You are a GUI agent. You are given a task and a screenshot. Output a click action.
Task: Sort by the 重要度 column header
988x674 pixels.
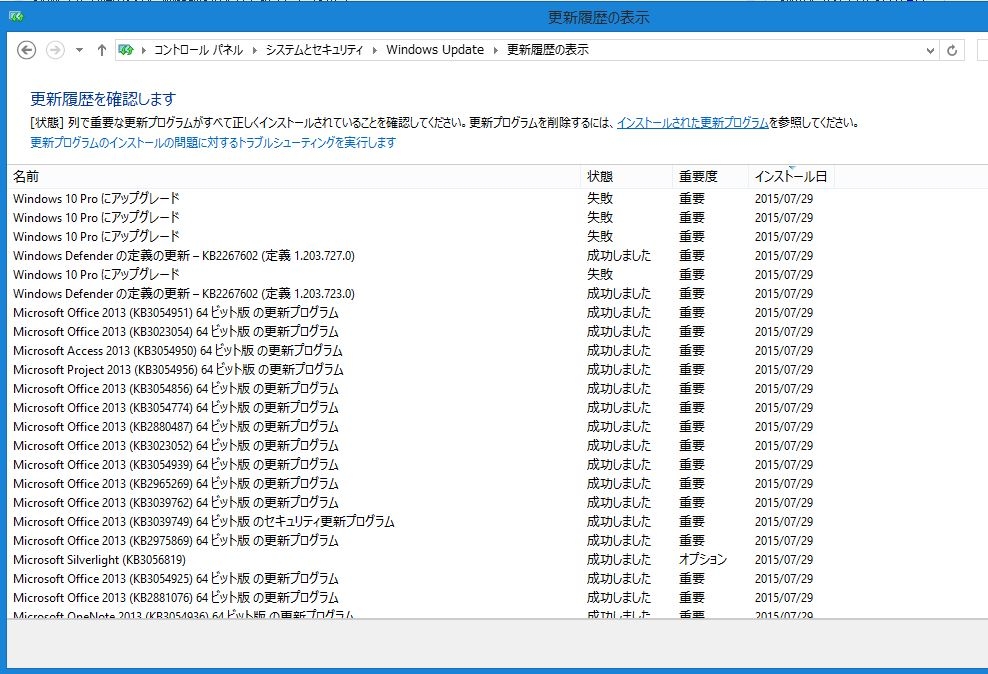pos(710,176)
